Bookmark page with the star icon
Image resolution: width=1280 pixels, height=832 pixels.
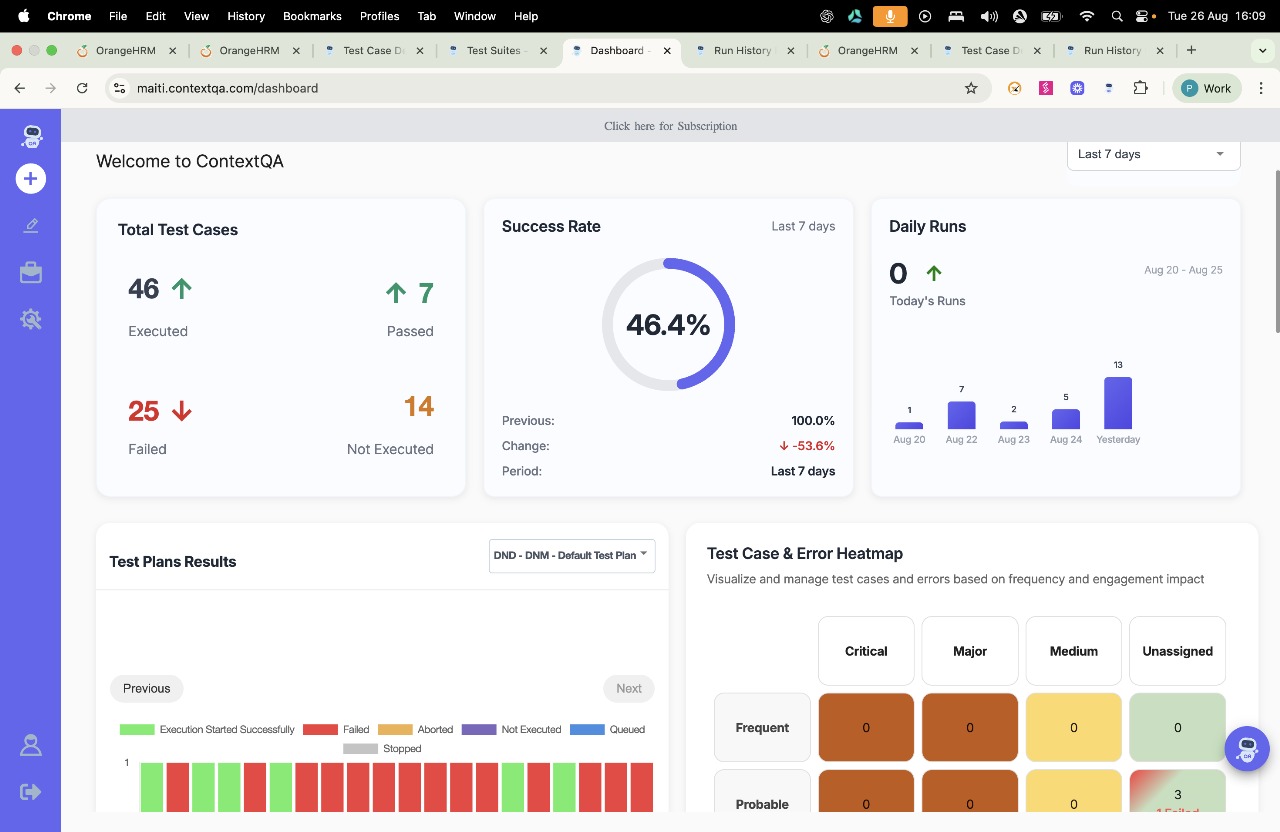click(970, 88)
